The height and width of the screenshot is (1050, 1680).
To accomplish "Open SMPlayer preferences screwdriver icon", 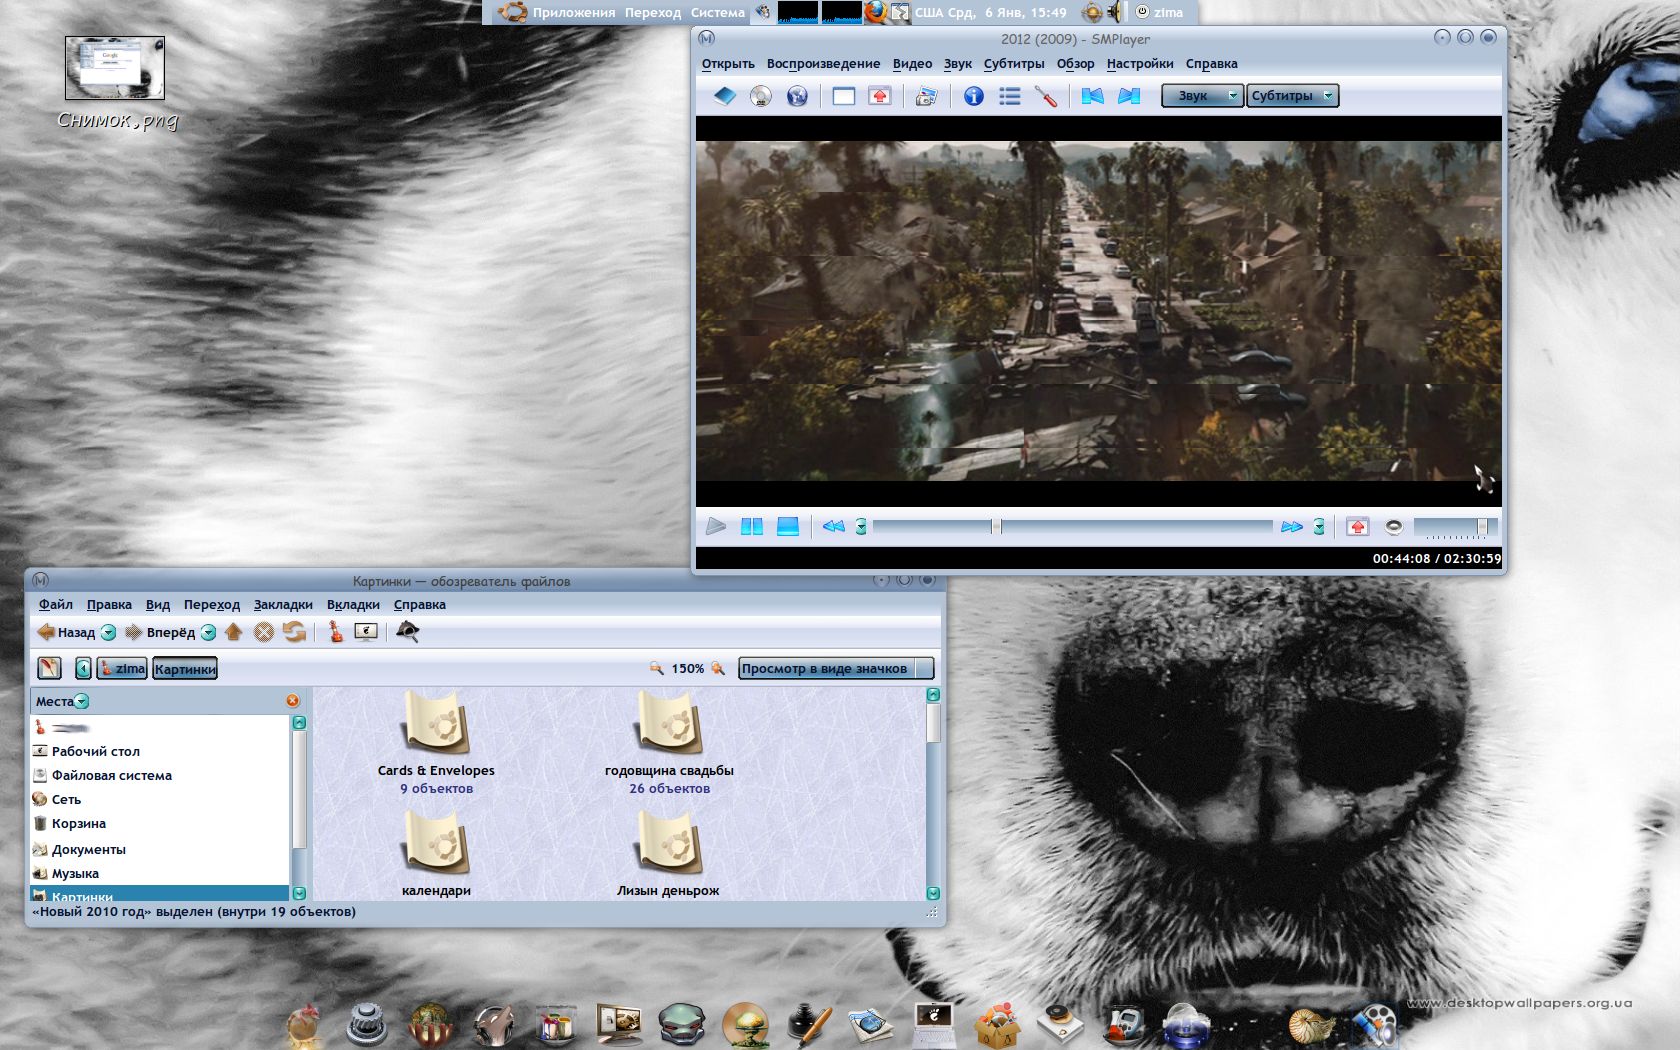I will pyautogui.click(x=1046, y=96).
